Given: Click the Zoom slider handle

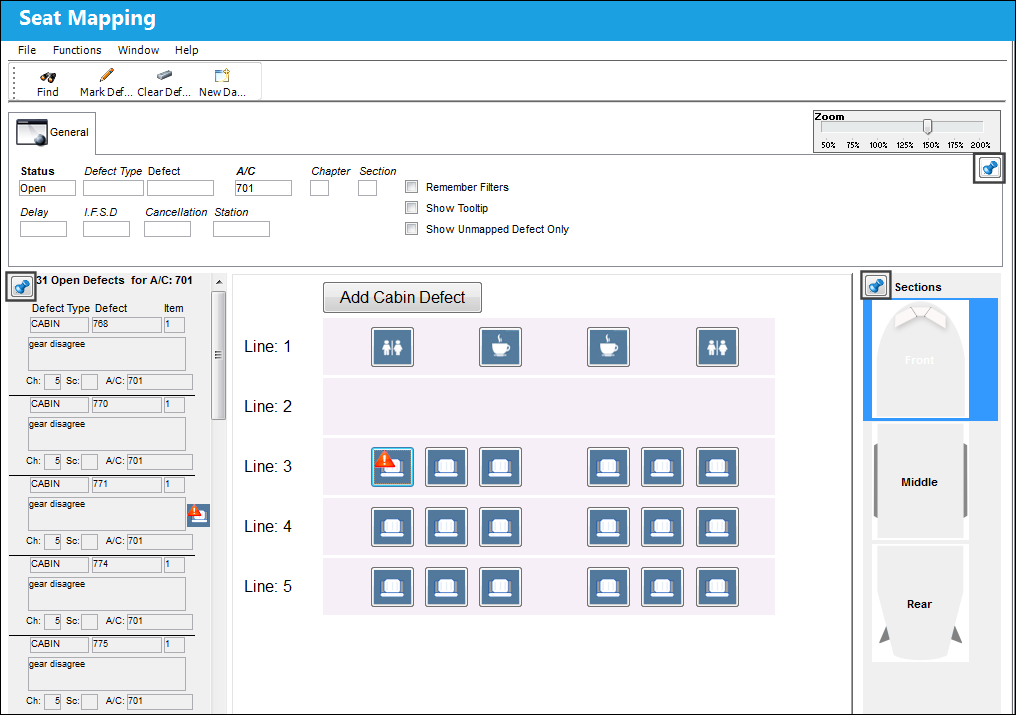Looking at the screenshot, I should click(x=927, y=126).
